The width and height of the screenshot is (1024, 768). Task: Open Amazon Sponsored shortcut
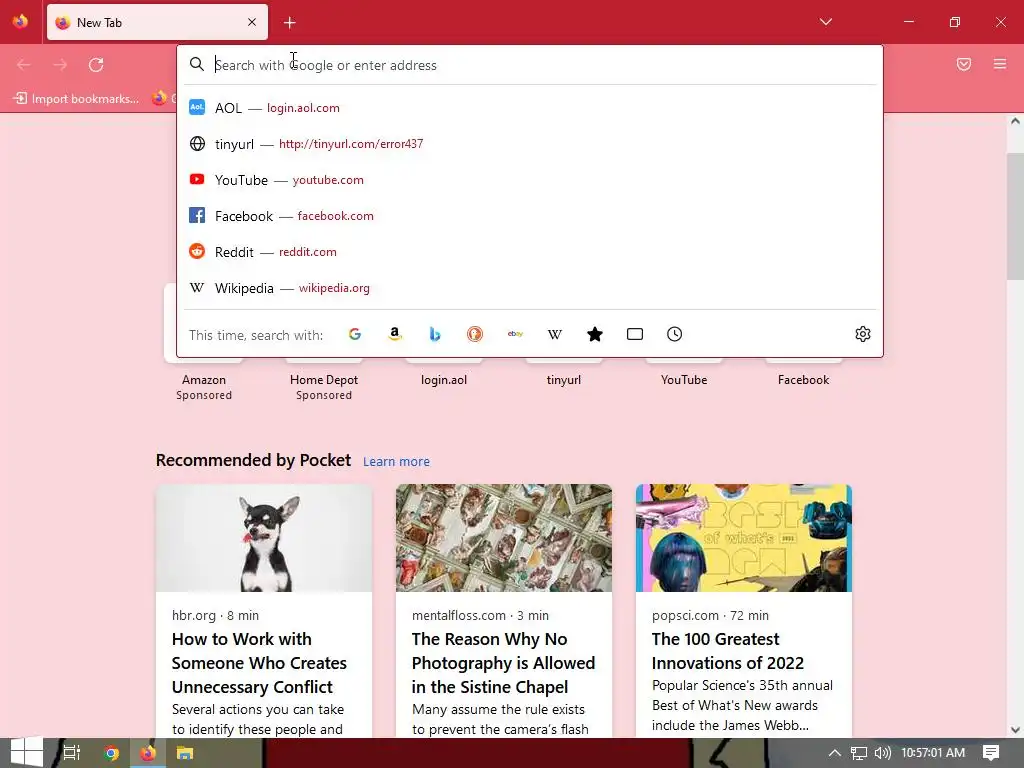[204, 380]
